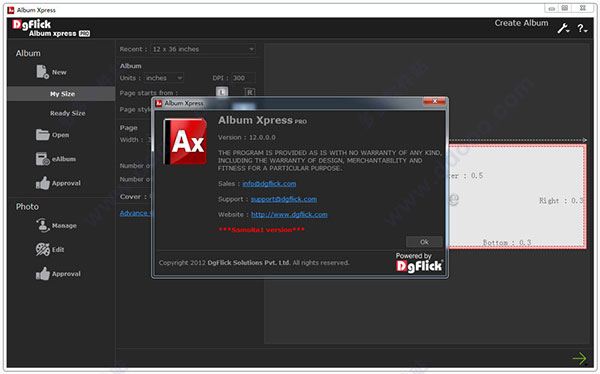
Task: Click the Version 12.0.0.0 text
Action: point(246,137)
